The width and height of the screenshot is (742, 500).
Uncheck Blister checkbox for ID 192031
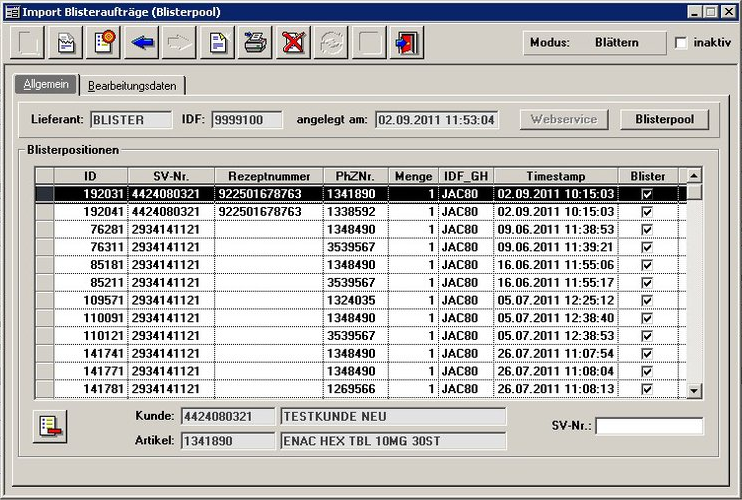click(647, 194)
